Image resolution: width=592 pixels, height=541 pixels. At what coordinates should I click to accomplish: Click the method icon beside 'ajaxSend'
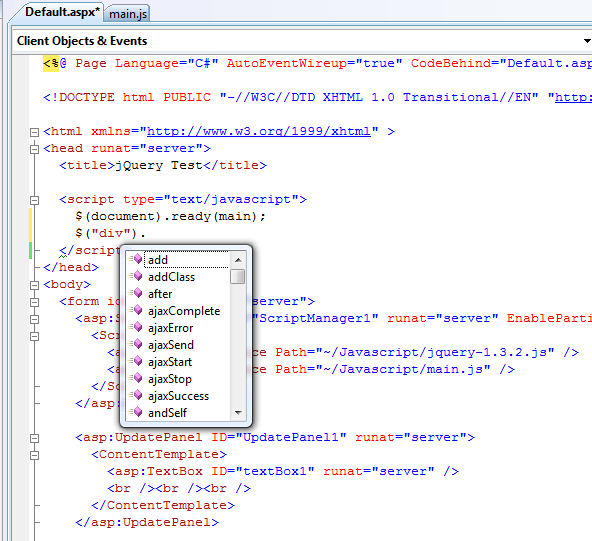pos(136,344)
